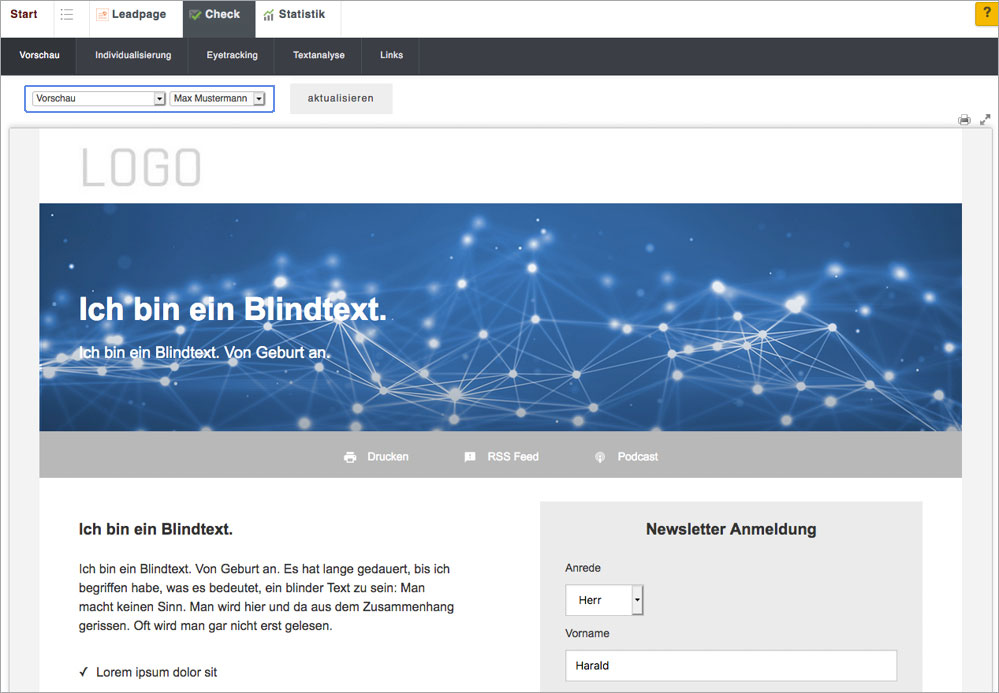This screenshot has width=999, height=693.
Task: Click the Vorname input field with Harald
Action: click(x=730, y=665)
